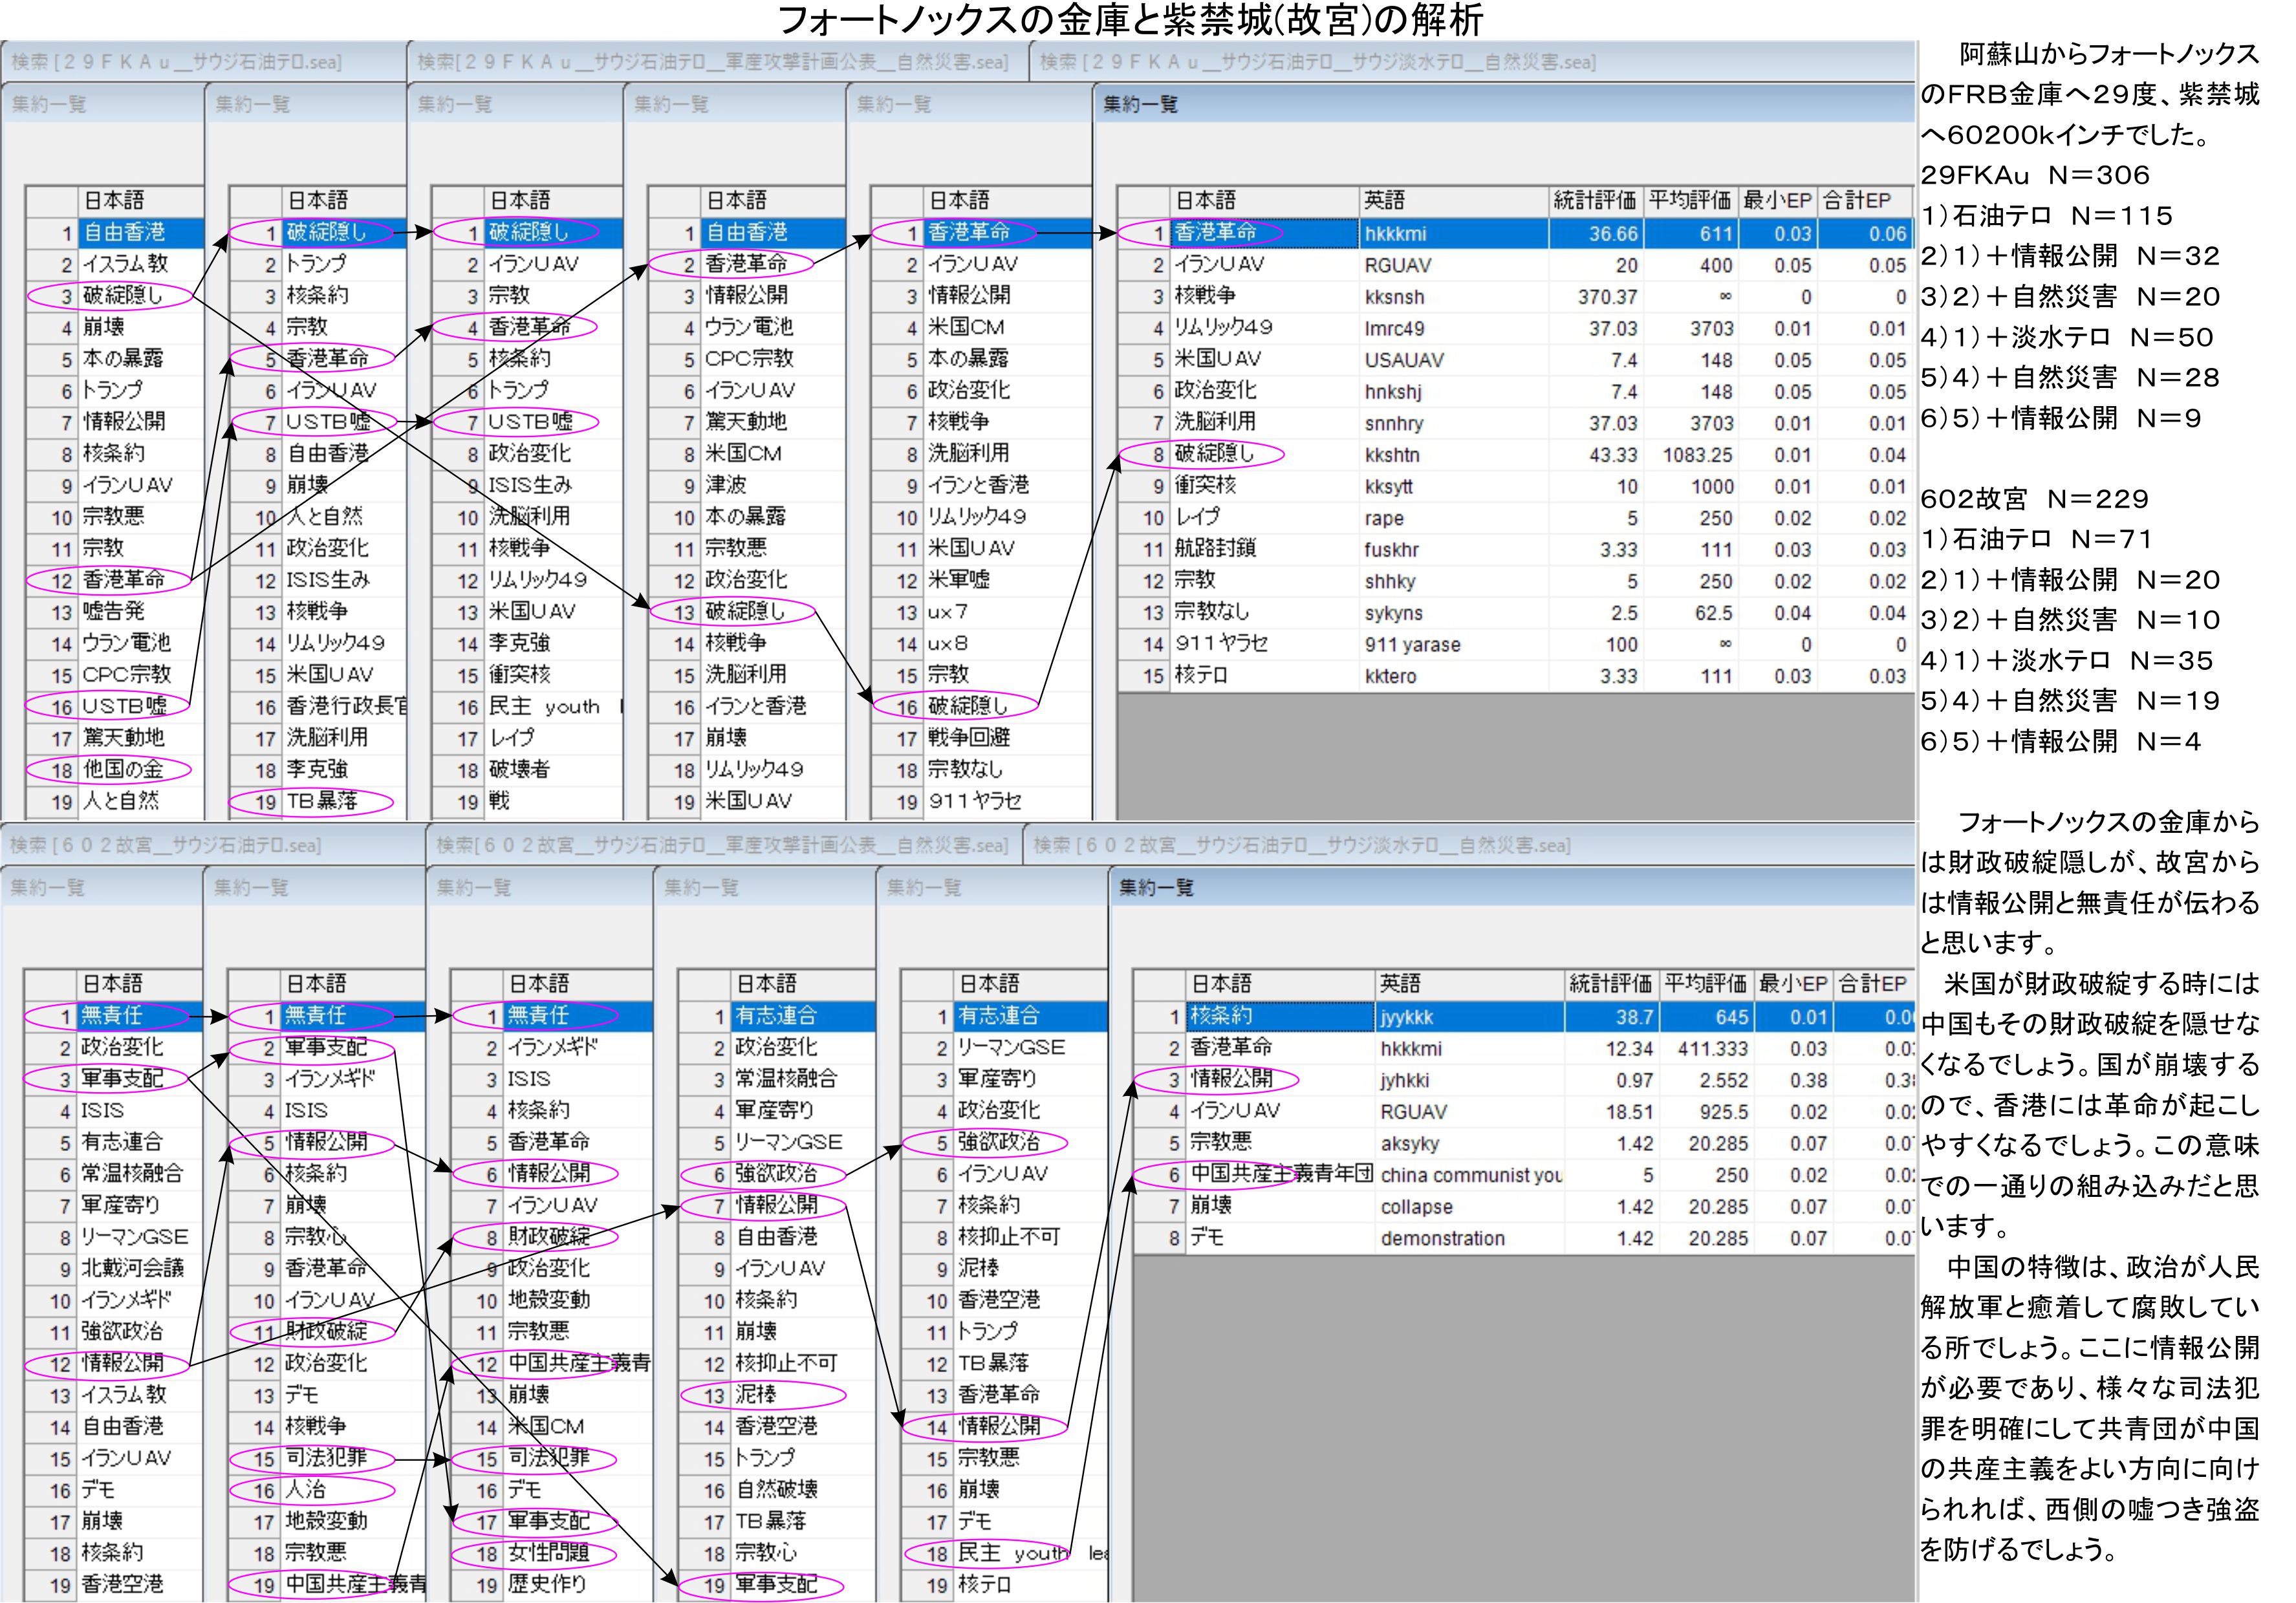Select the row with English code lmrc49
2296x1603 pixels.
point(1394,328)
